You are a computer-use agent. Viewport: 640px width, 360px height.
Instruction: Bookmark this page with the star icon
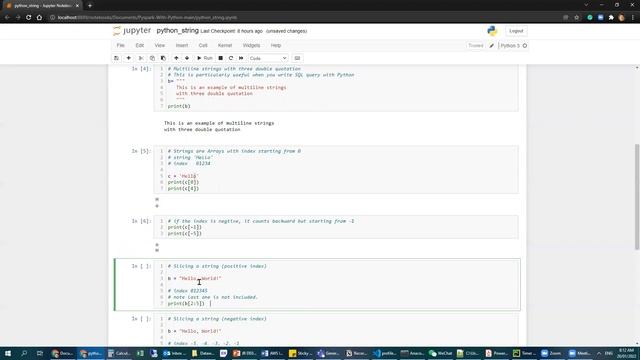(576, 18)
